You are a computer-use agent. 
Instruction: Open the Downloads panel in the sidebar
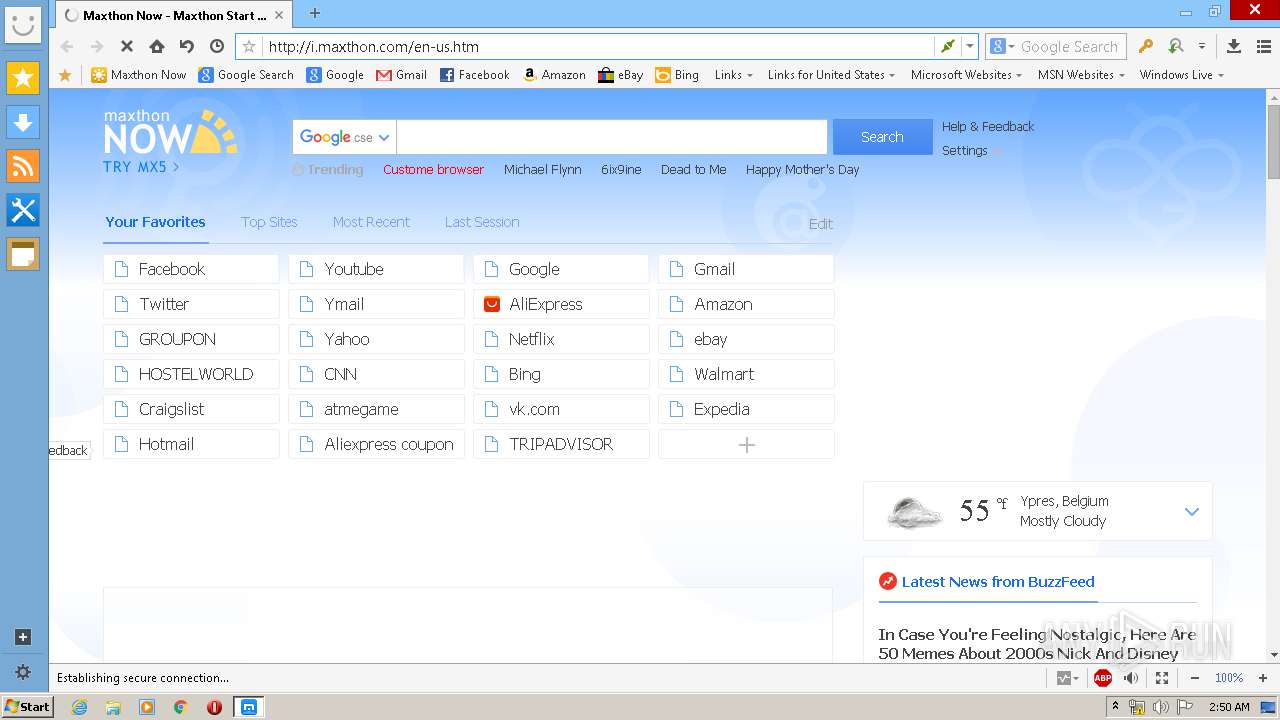coord(23,121)
